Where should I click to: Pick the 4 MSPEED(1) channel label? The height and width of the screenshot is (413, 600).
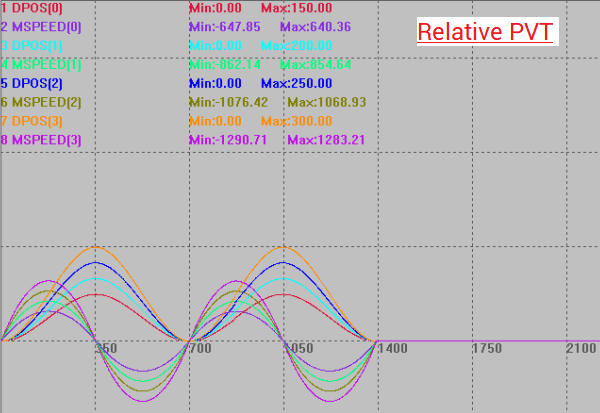pyautogui.click(x=42, y=65)
